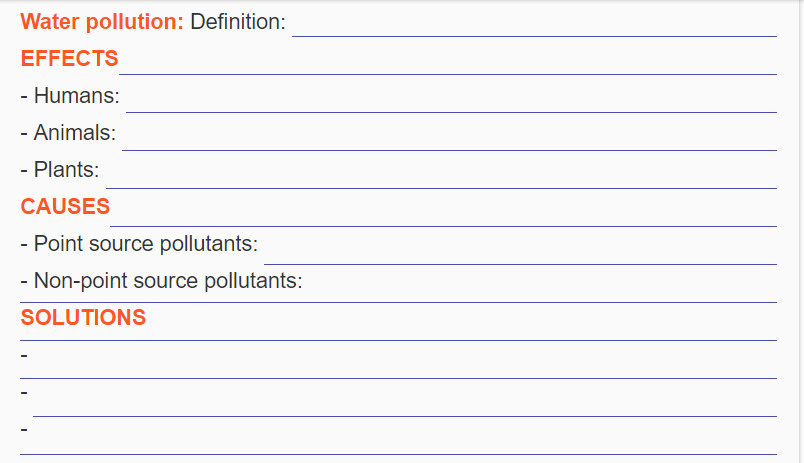Image resolution: width=804 pixels, height=463 pixels.
Task: Click the blank line next to CAUSES
Action: [x=444, y=213]
